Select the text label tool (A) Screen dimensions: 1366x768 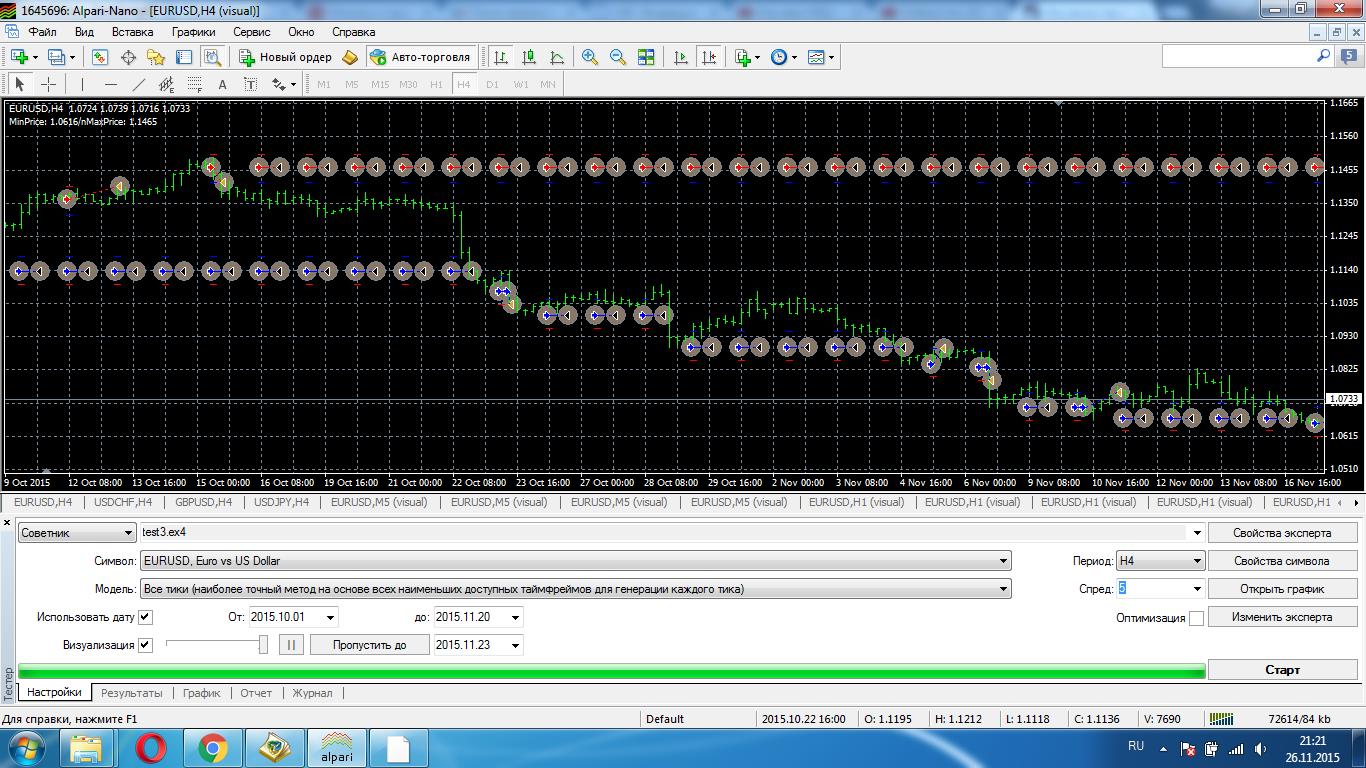pos(222,84)
